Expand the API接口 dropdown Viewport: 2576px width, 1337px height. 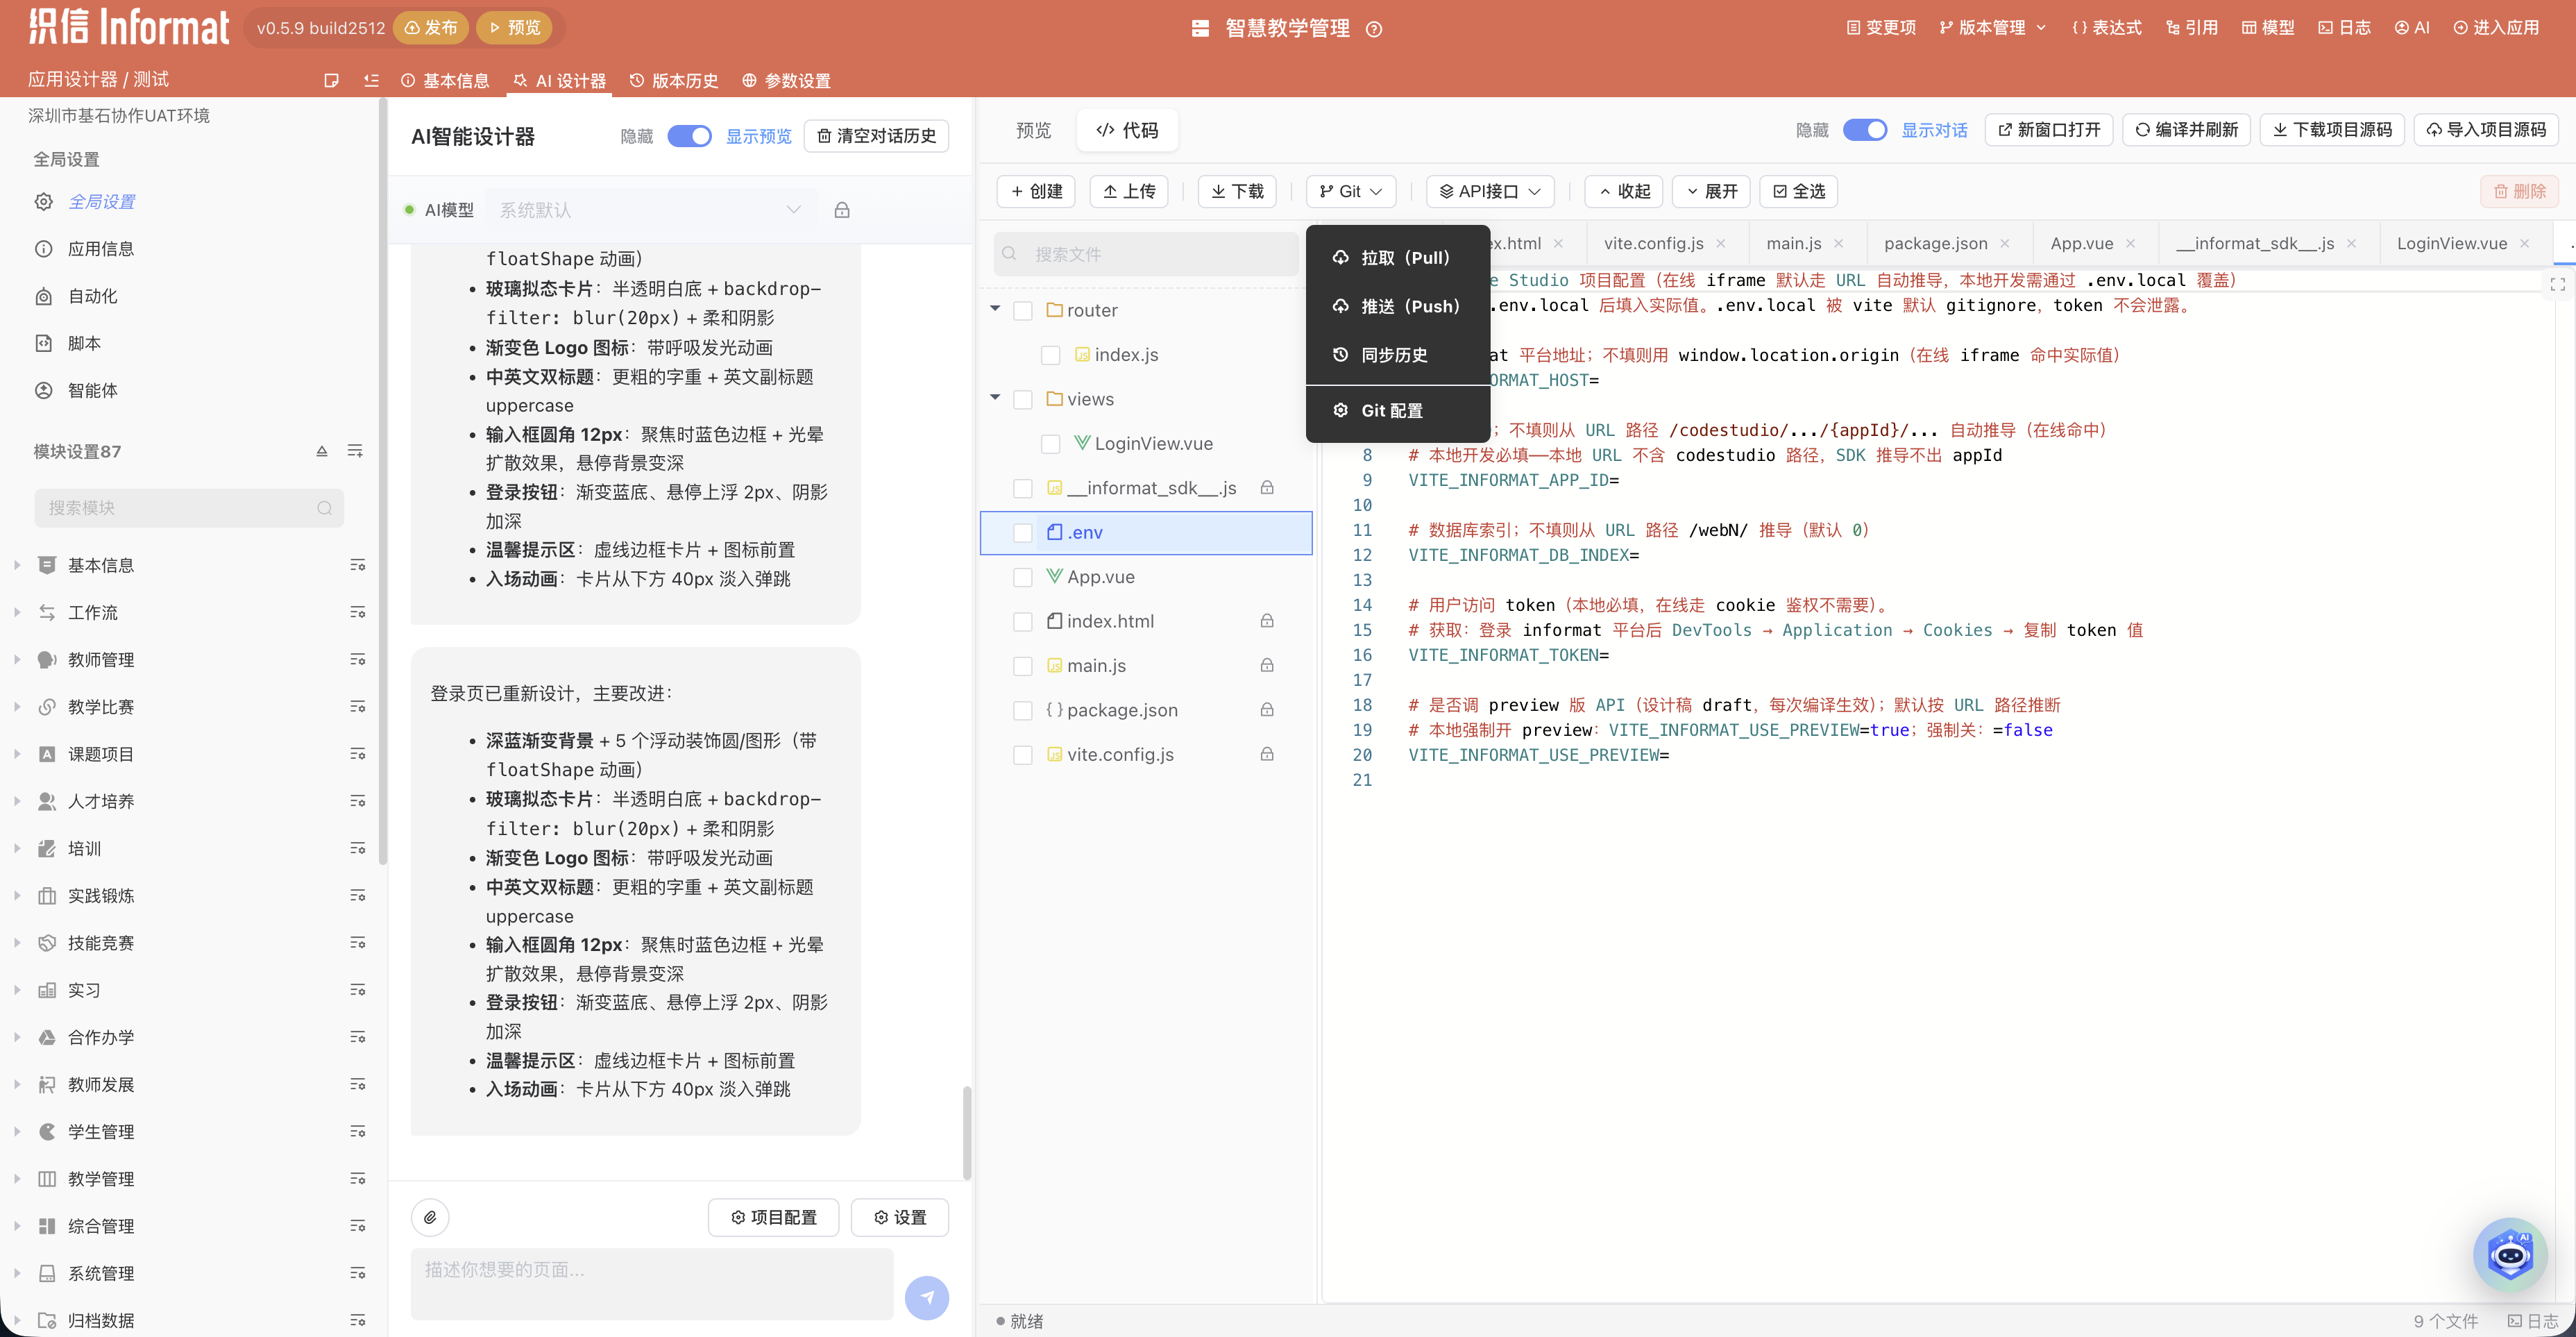(x=1489, y=191)
